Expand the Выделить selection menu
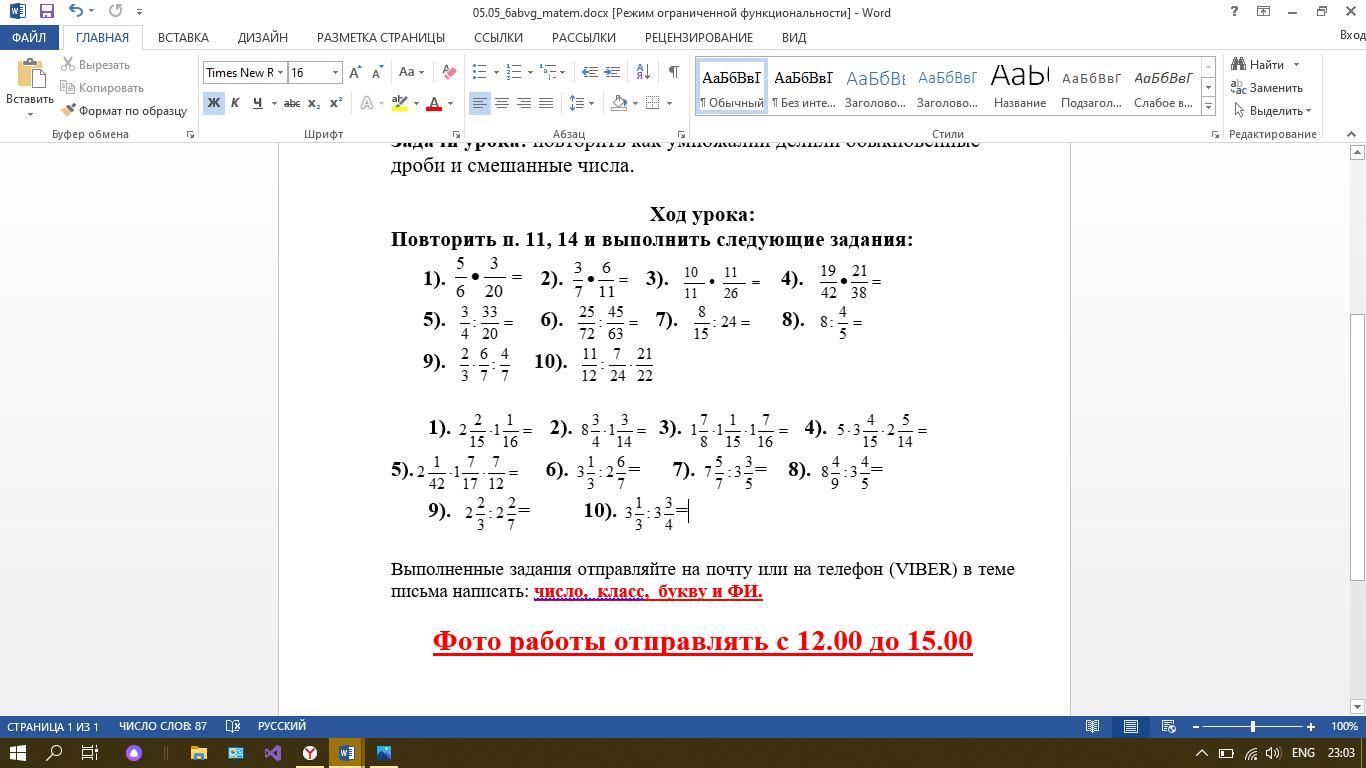The image size is (1366, 768). 1272,110
